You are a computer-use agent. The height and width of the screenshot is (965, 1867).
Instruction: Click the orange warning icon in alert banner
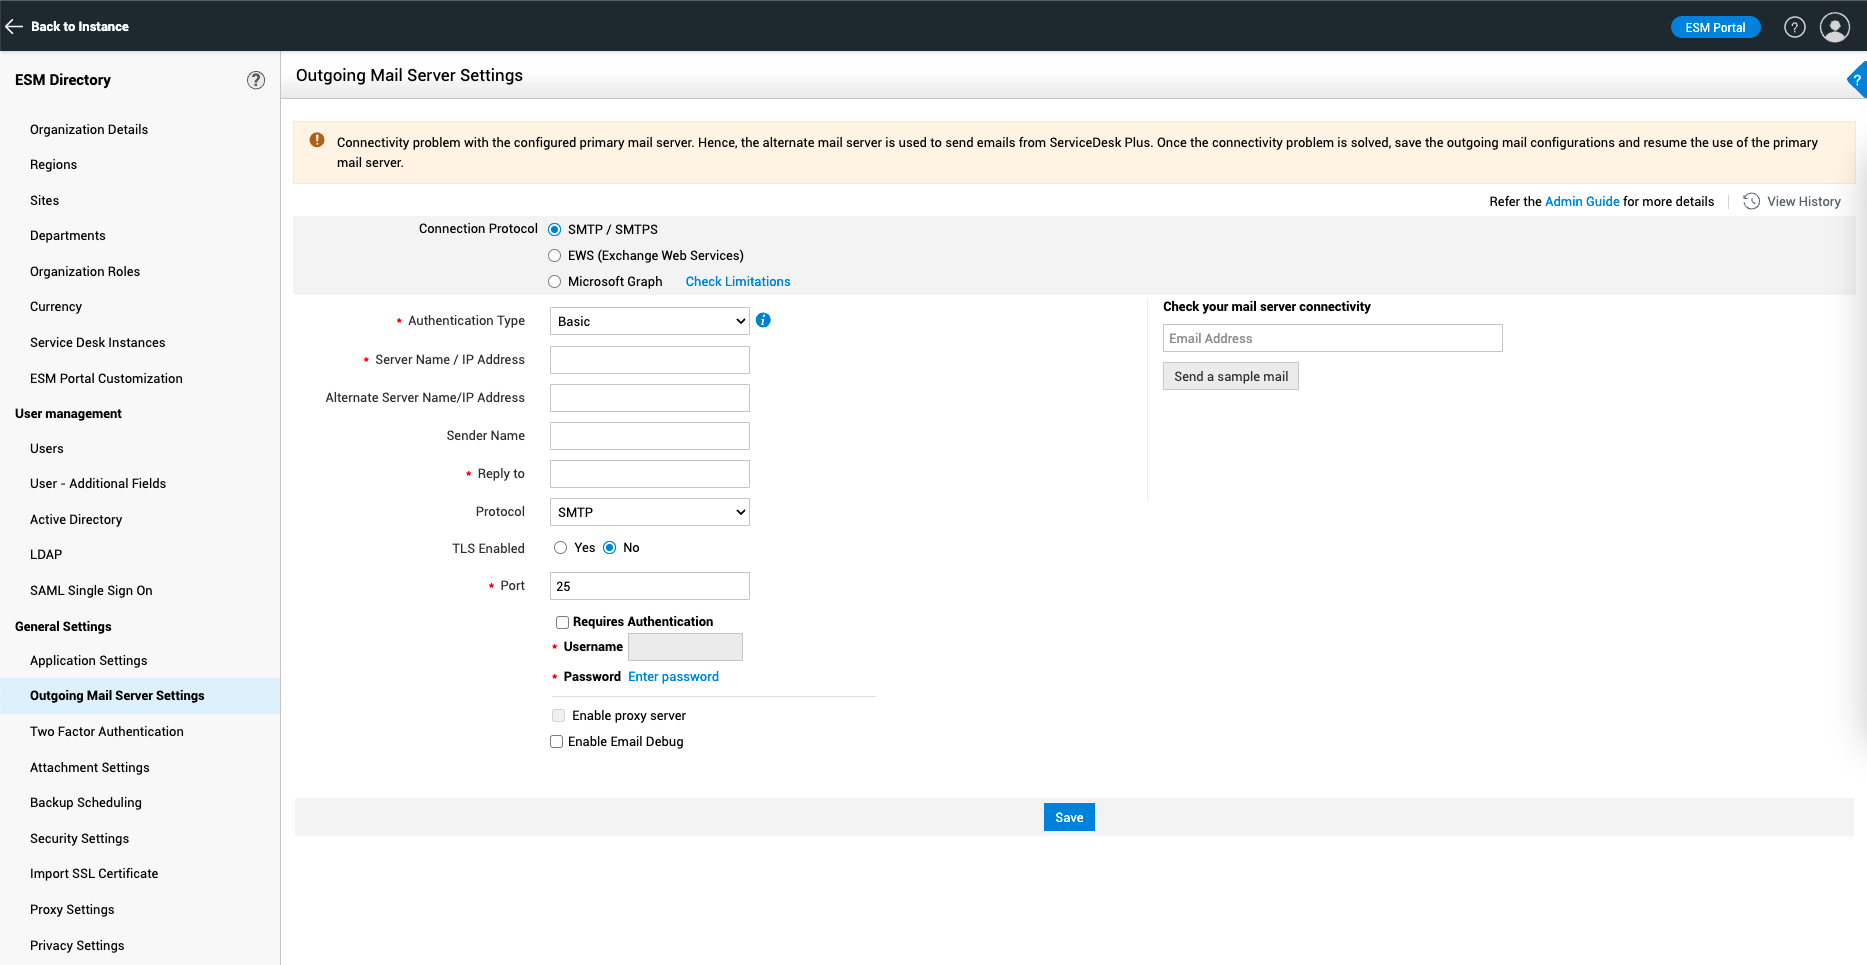pyautogui.click(x=317, y=140)
